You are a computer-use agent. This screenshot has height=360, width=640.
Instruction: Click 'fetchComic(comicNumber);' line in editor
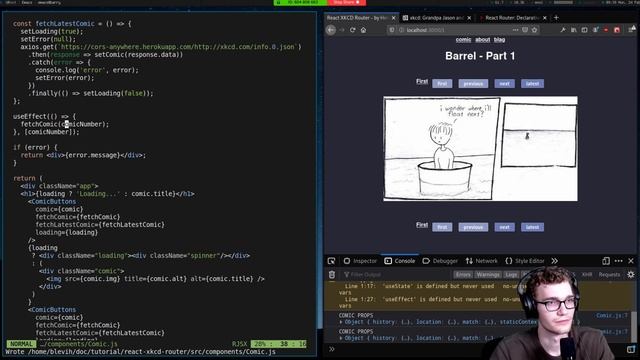[65, 124]
